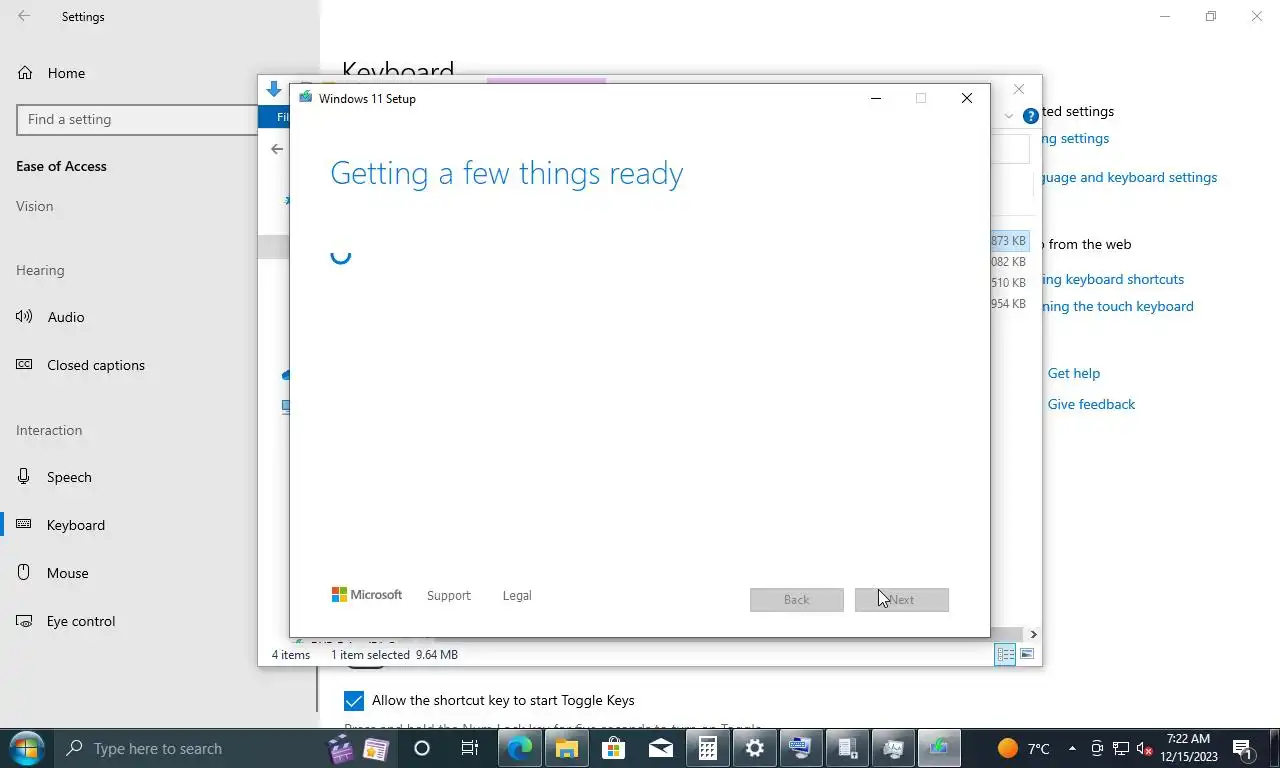Switch File Explorer to details view icon

coord(1005,654)
